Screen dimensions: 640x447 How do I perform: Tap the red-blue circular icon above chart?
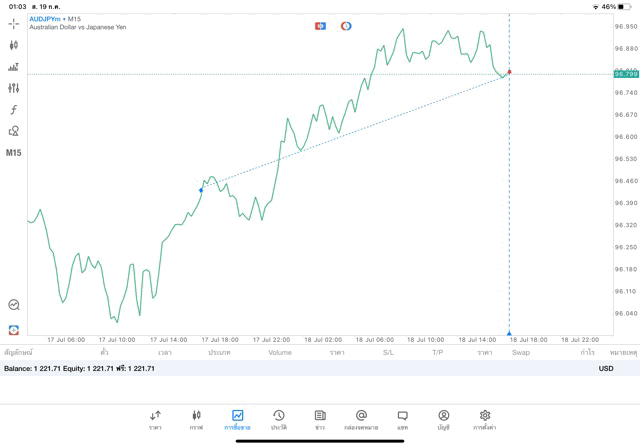pos(346,26)
